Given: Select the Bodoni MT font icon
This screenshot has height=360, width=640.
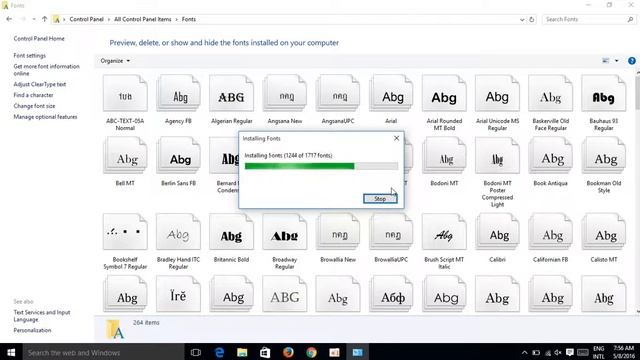Looking at the screenshot, I should pyautogui.click(x=444, y=156).
